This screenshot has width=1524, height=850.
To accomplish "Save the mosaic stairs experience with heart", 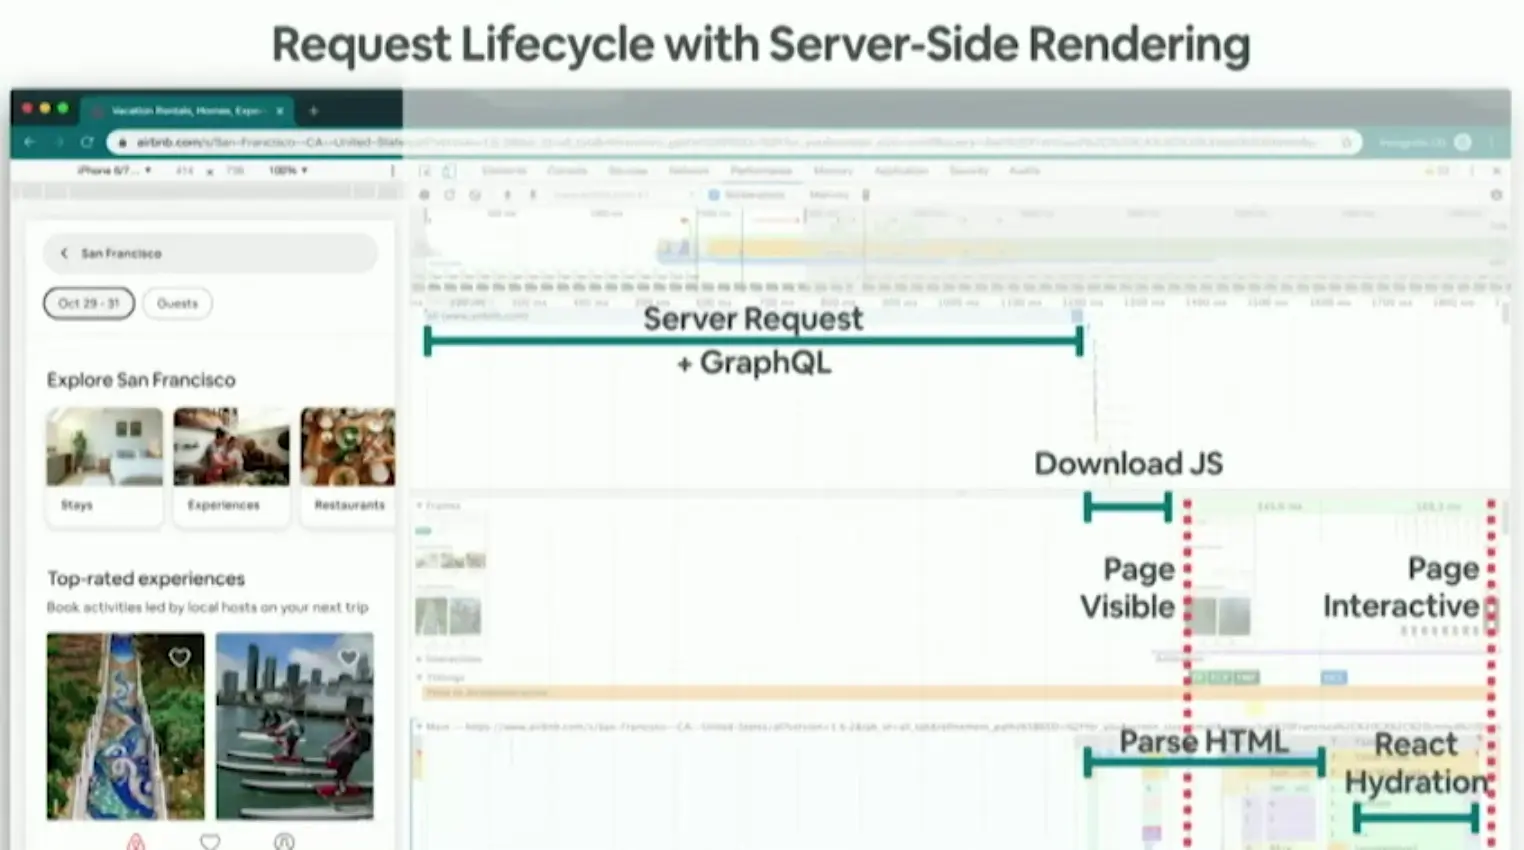I will [180, 657].
